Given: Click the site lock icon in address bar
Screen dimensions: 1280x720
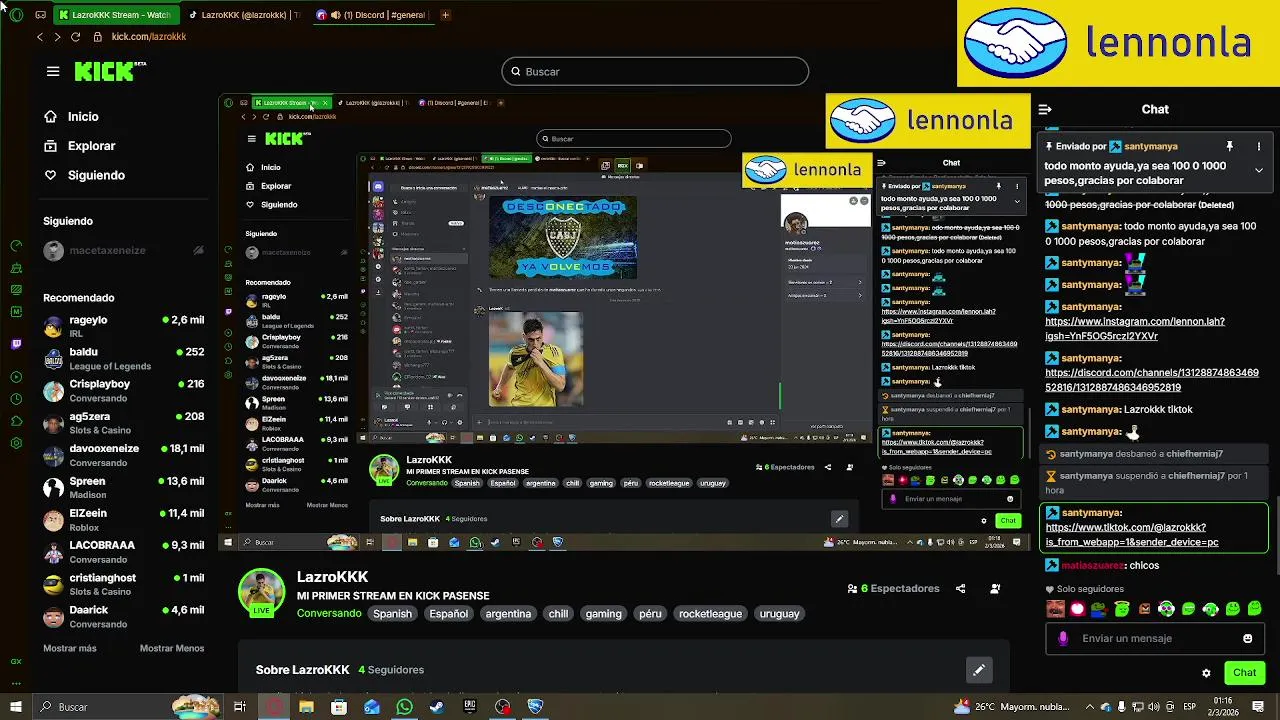Looking at the screenshot, I should 97,37.
